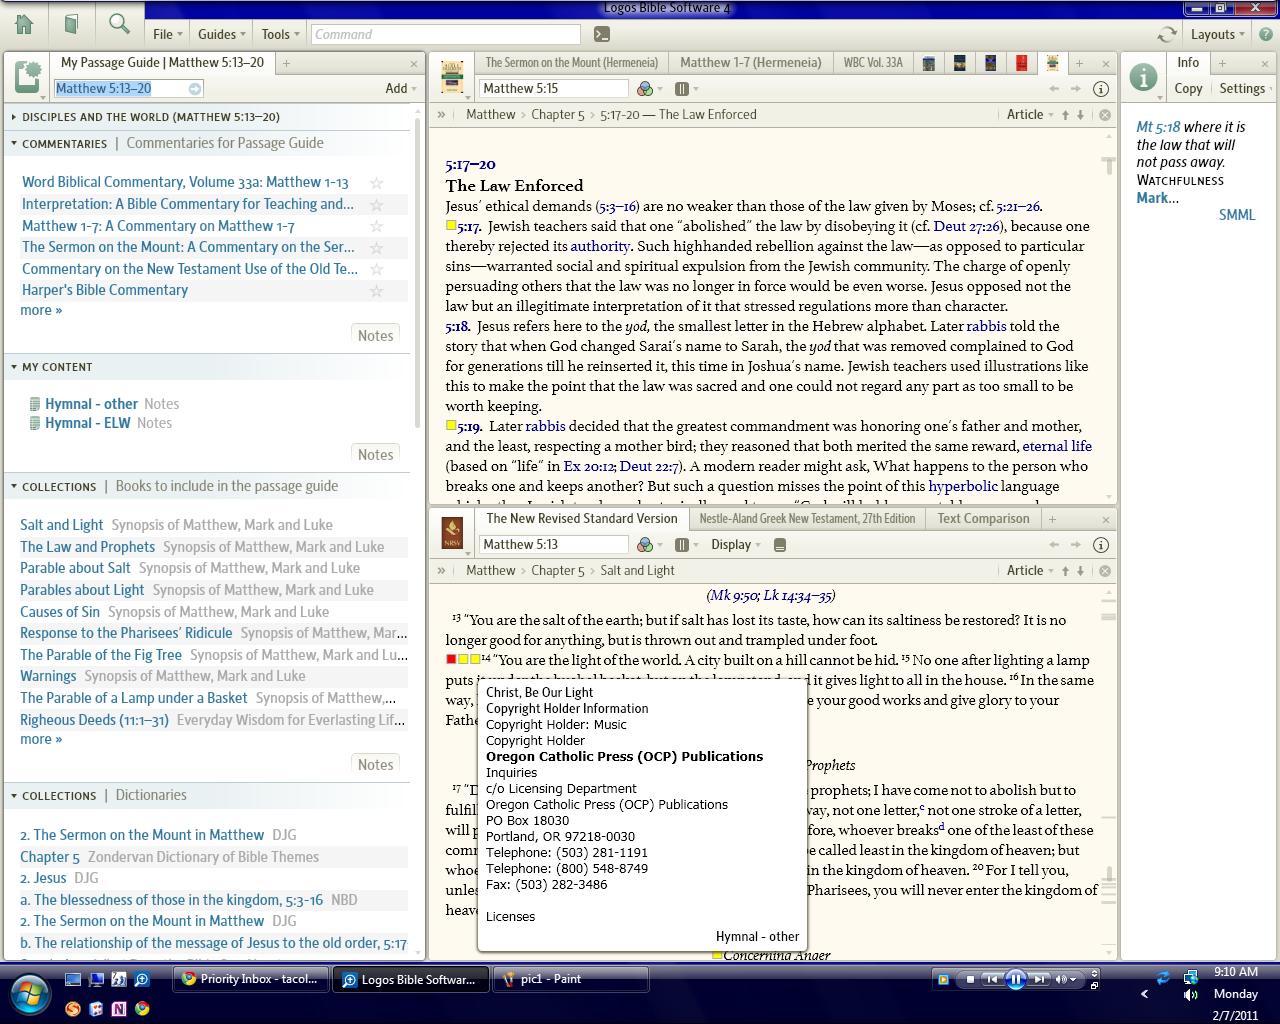Viewport: 1280px width, 1024px height.
Task: Open the Hymnal - other note file icon
Action: pos(35,404)
